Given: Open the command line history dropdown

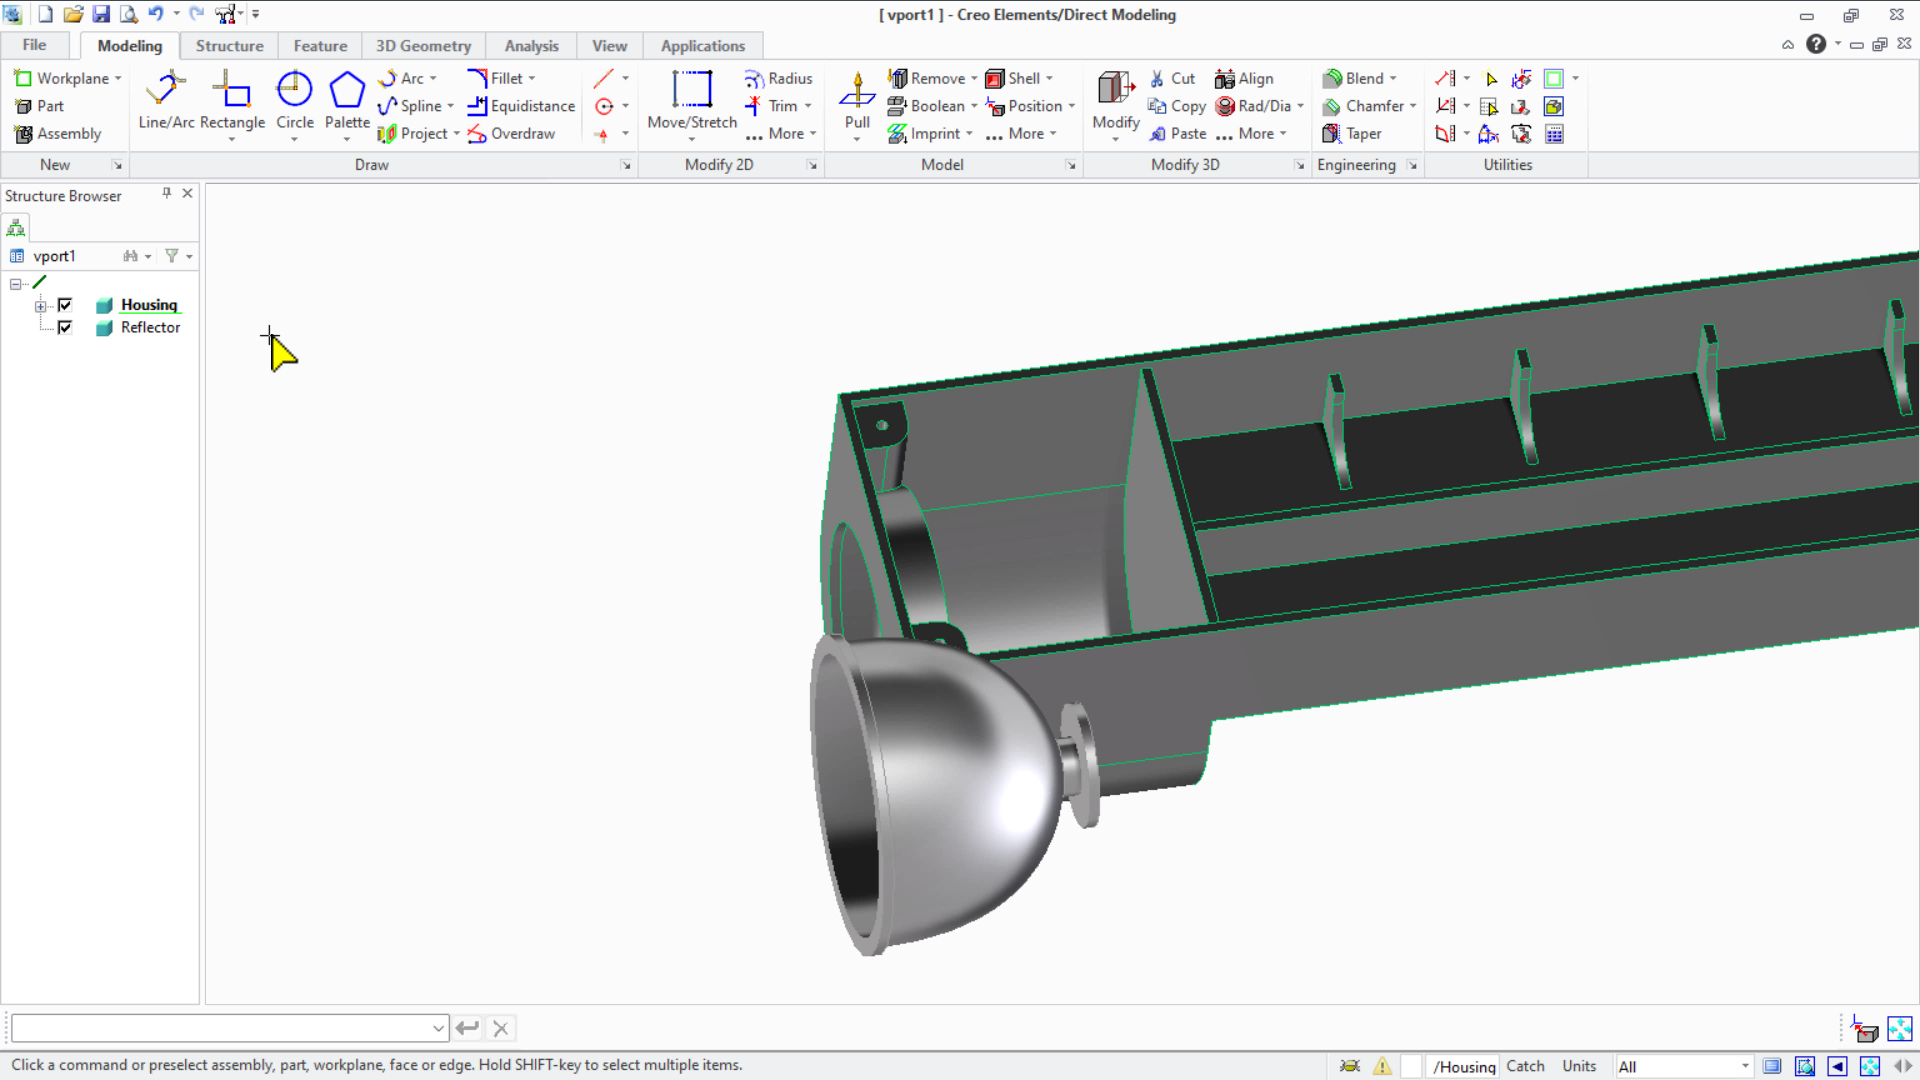Looking at the screenshot, I should point(438,1028).
